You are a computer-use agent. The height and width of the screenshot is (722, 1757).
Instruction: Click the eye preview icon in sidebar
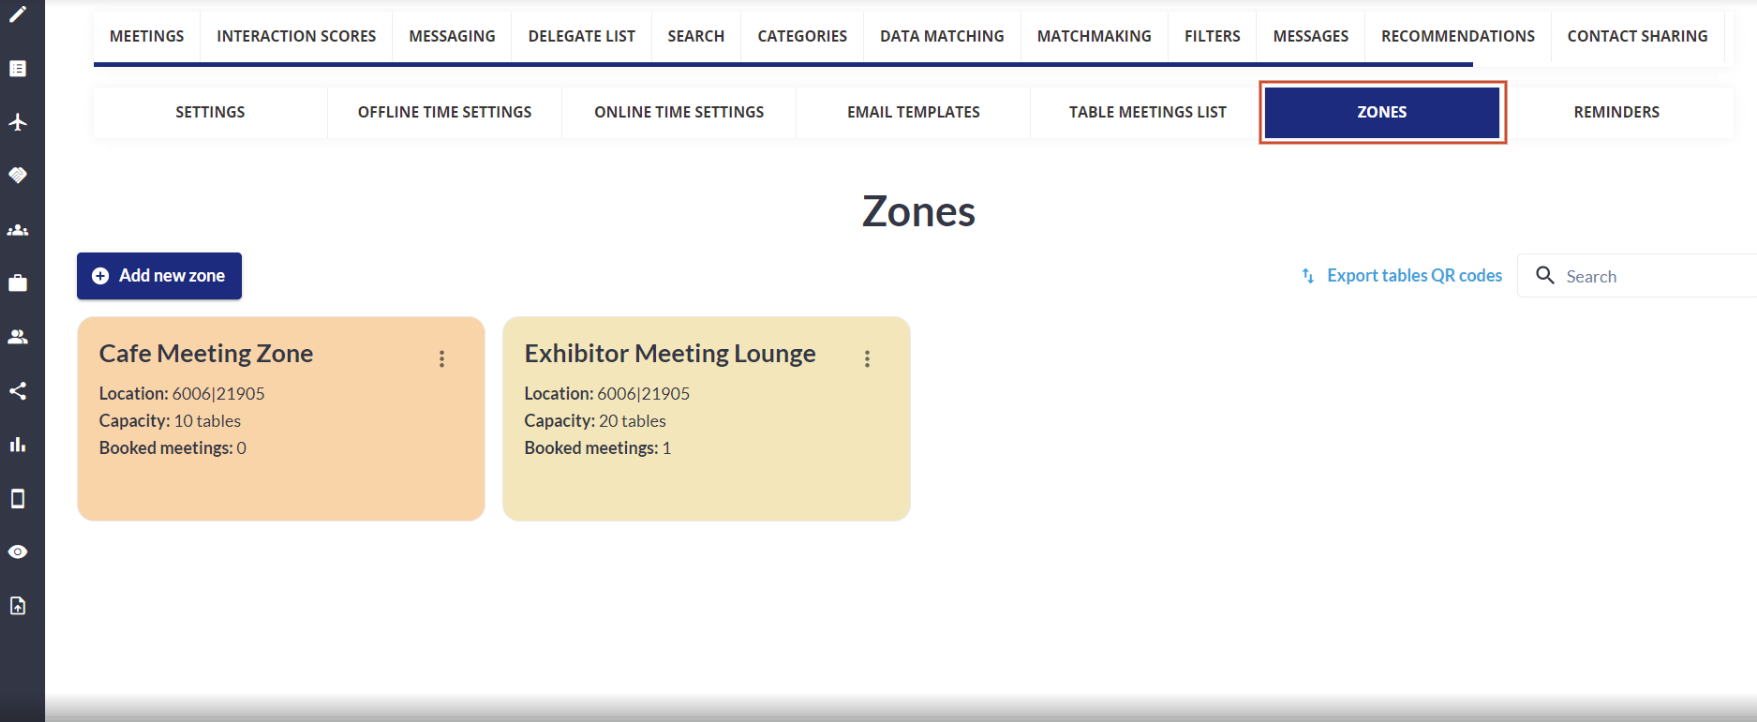point(18,552)
